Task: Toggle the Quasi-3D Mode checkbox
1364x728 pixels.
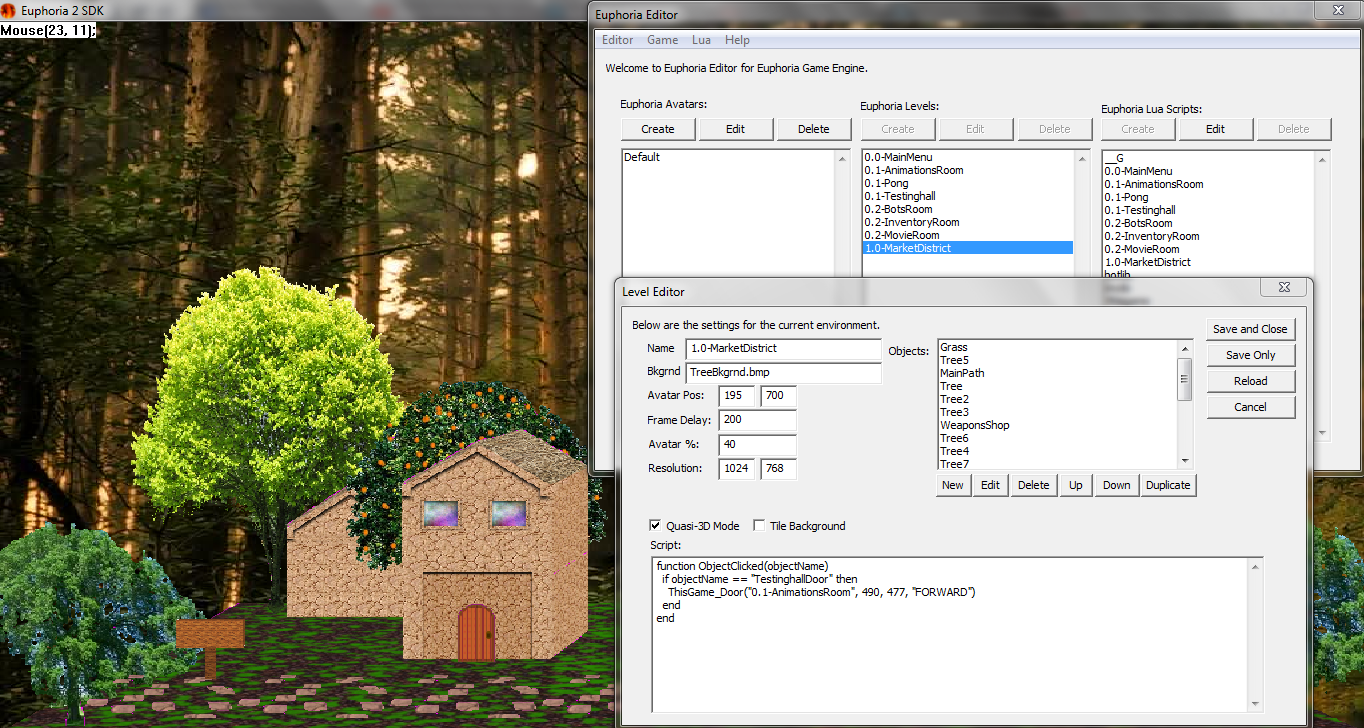Action: pos(655,526)
